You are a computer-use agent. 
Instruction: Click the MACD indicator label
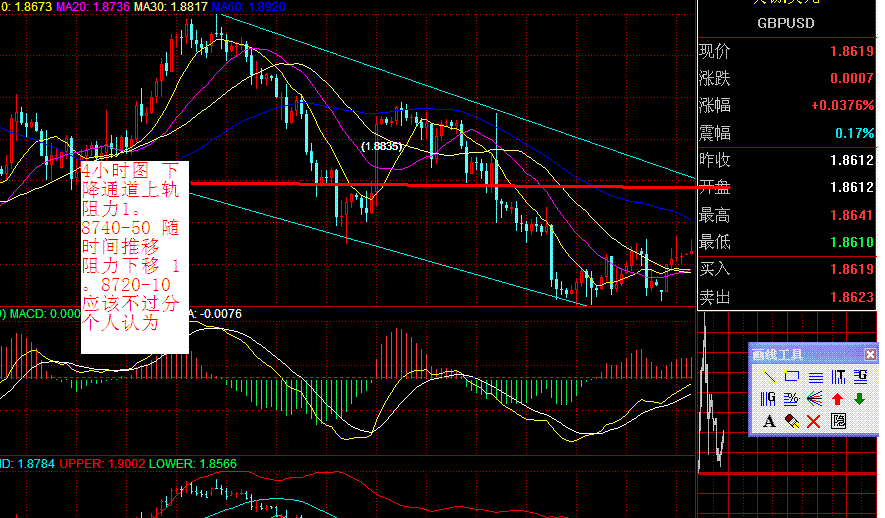[x=45, y=314]
